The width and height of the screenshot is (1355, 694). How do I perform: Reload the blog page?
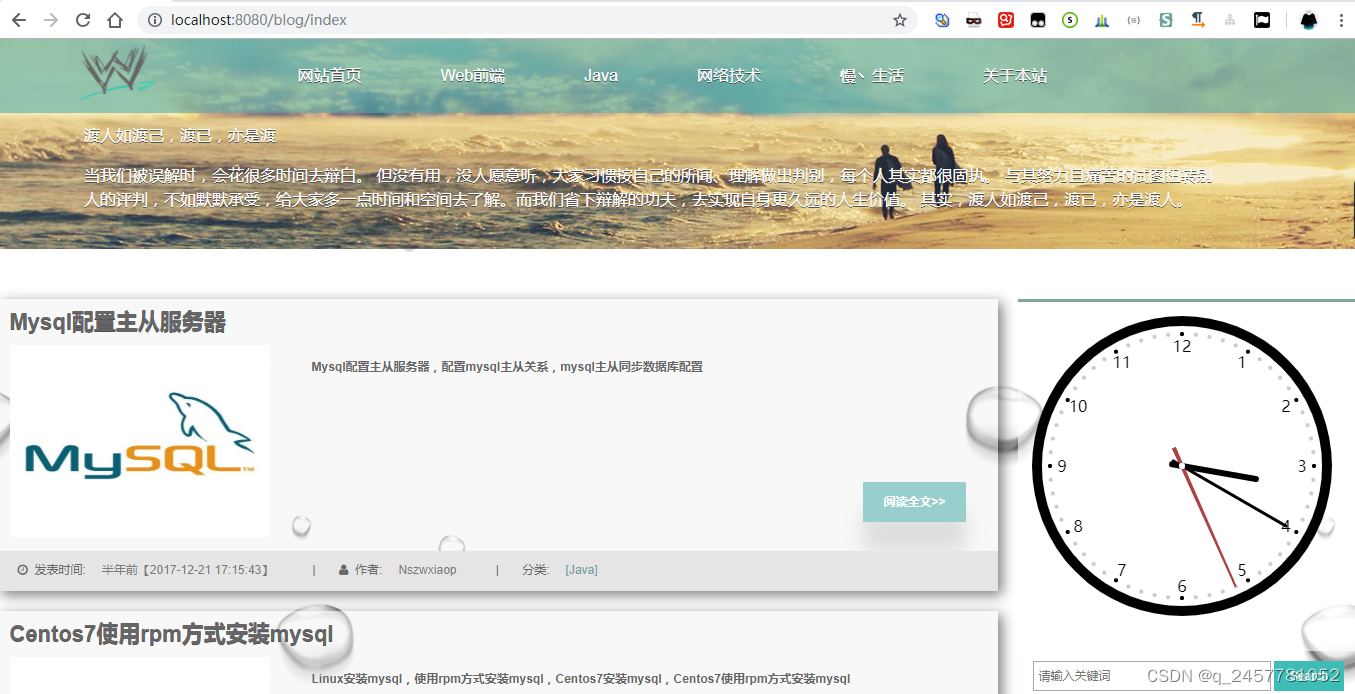click(83, 20)
